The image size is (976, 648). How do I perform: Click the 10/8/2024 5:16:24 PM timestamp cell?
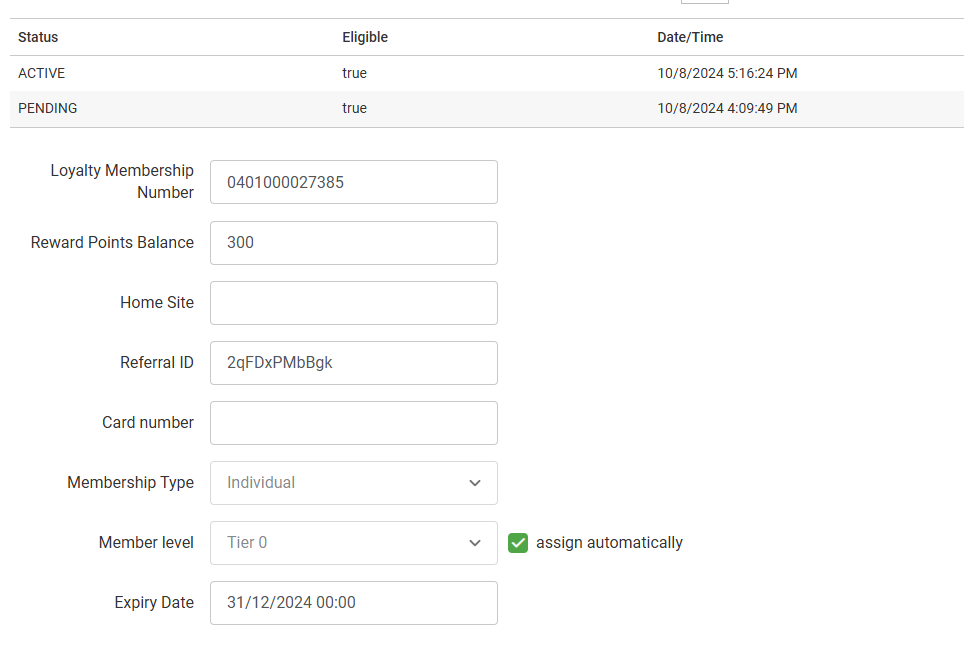click(727, 73)
